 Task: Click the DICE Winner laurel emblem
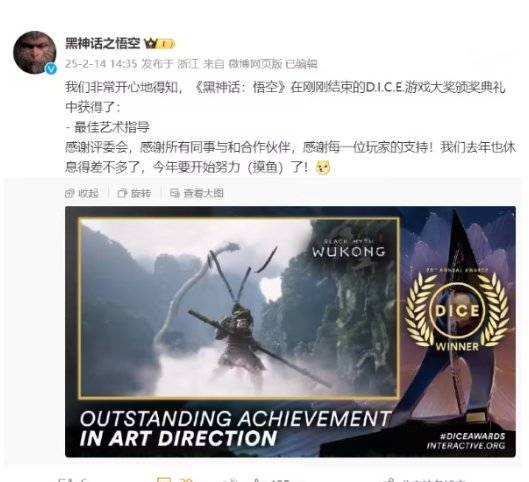tap(457, 312)
